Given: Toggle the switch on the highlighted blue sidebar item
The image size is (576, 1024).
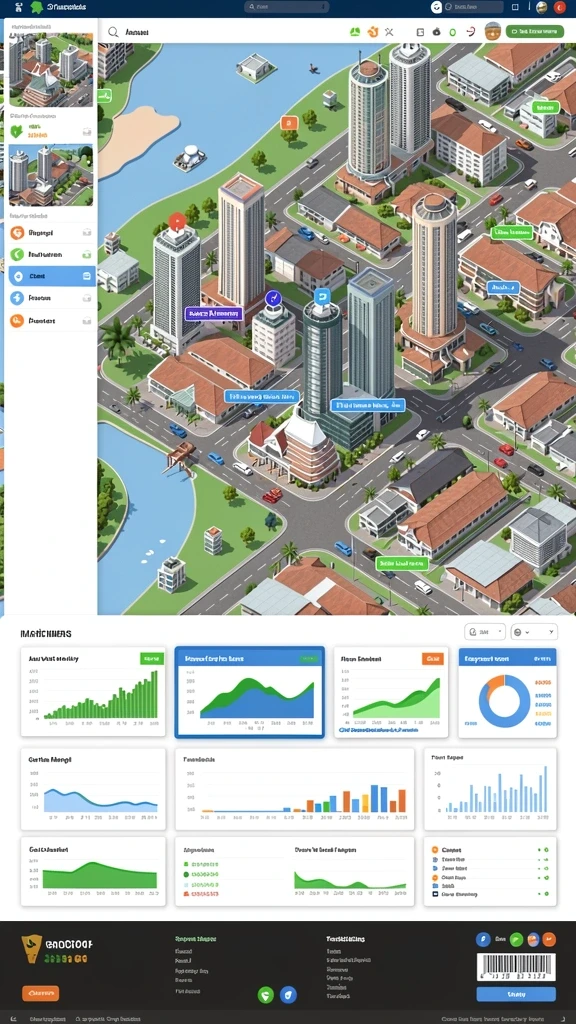Looking at the screenshot, I should click(x=87, y=276).
